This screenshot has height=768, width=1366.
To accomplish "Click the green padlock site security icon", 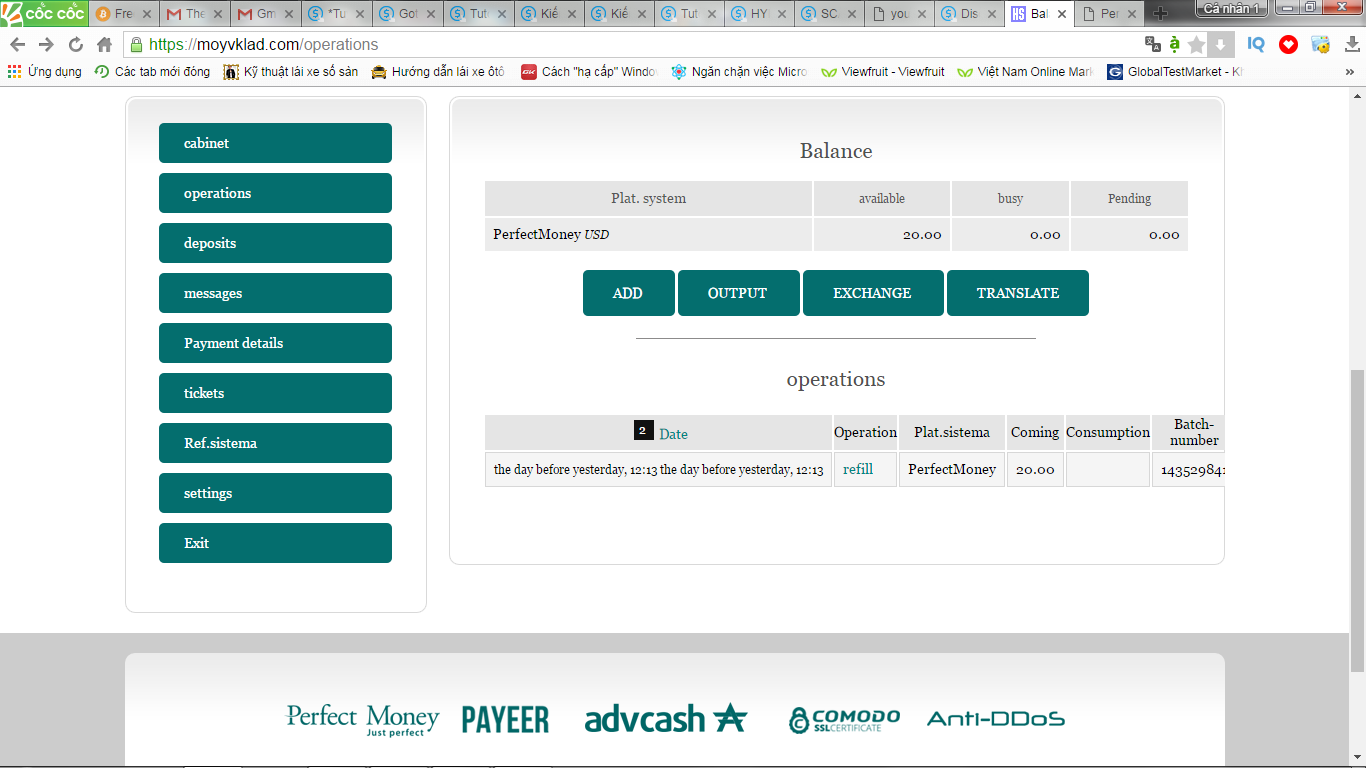I will click(136, 45).
